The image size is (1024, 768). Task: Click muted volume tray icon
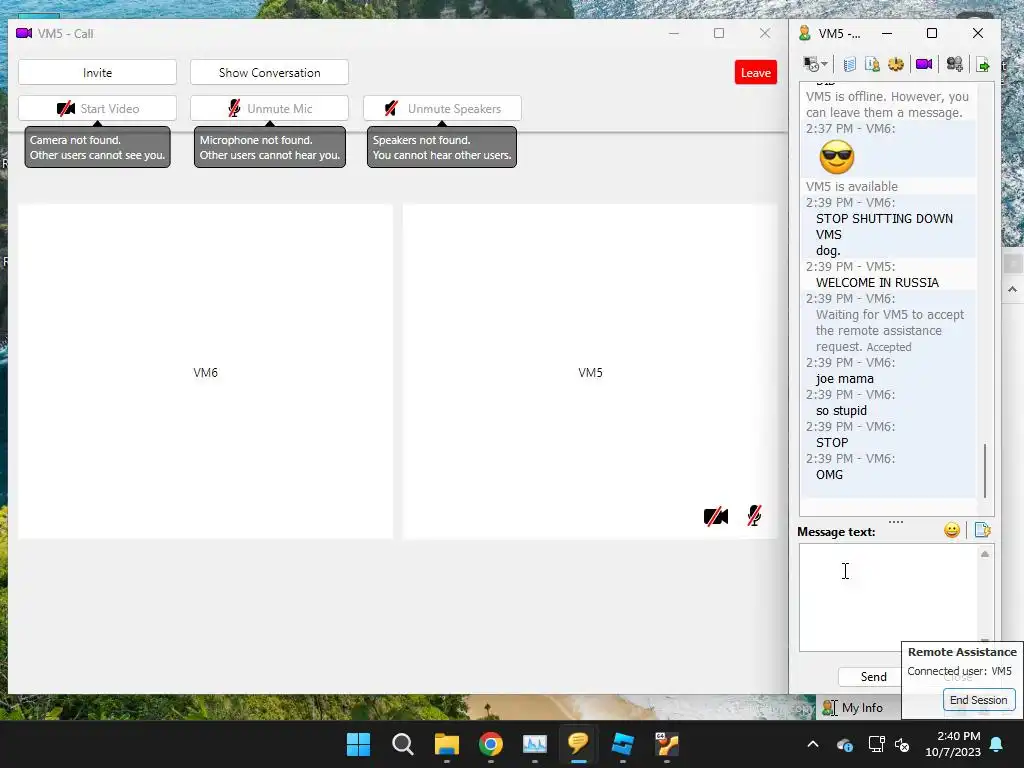903,744
